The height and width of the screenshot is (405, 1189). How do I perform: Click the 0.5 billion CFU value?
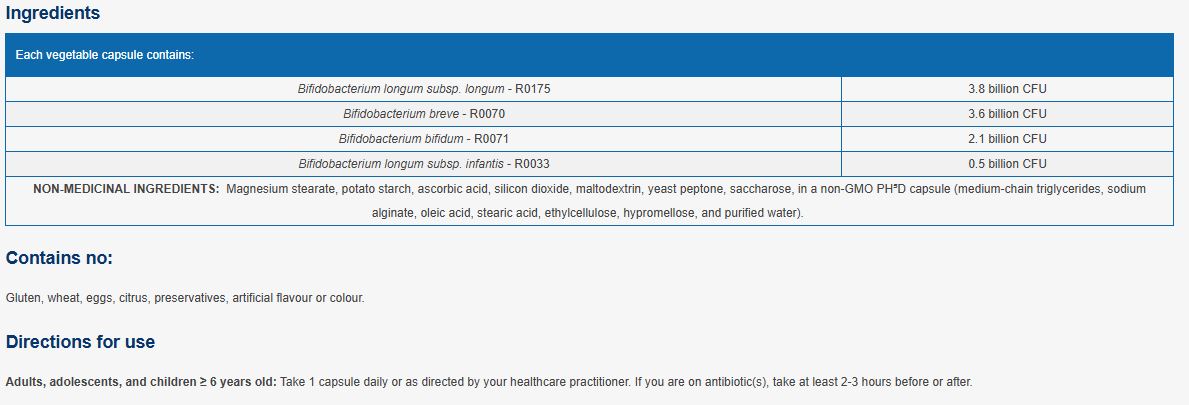[x=1007, y=164]
